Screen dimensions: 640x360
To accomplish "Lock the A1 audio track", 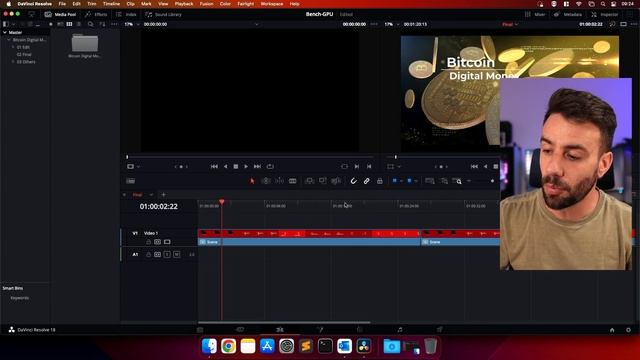I will point(149,255).
